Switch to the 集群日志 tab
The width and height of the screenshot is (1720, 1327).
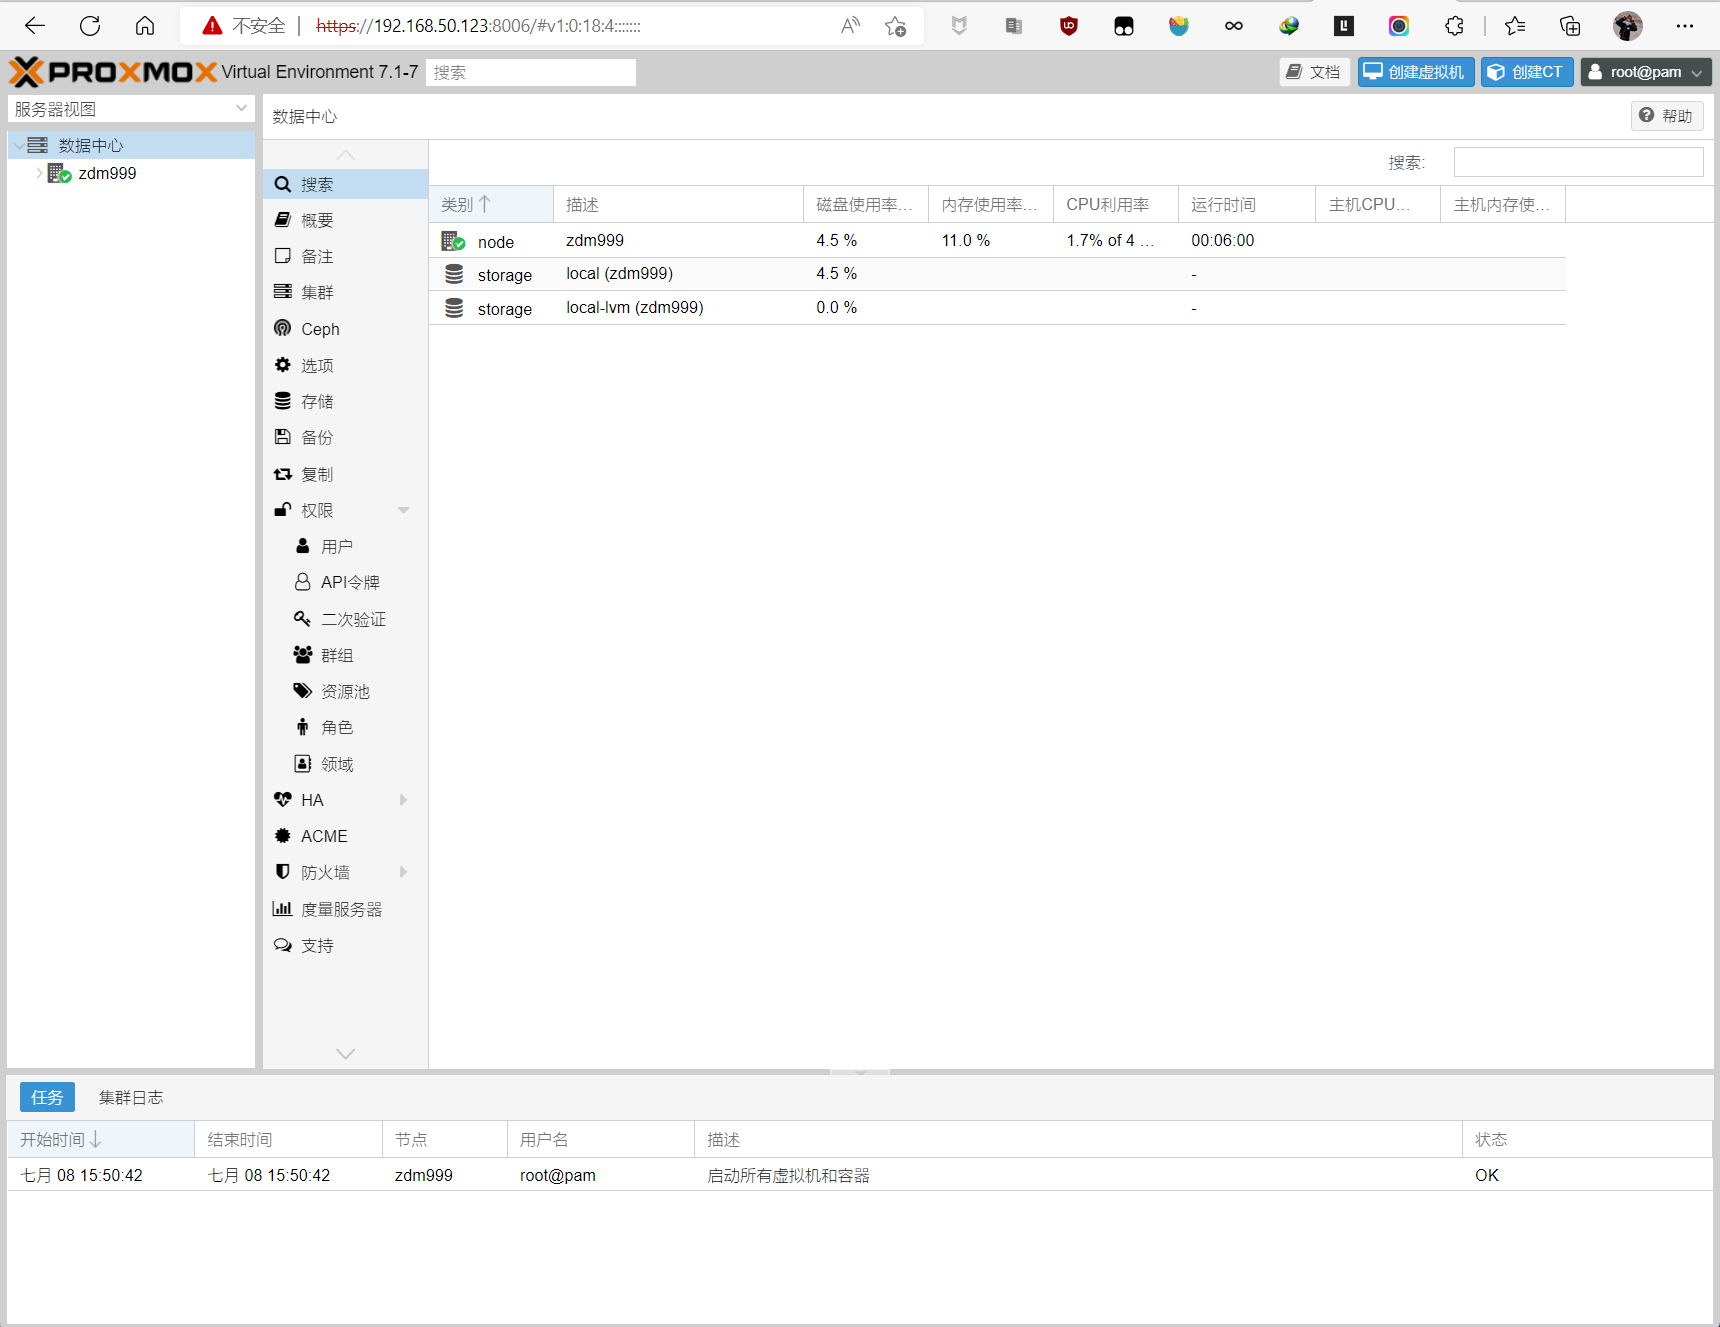click(131, 1097)
